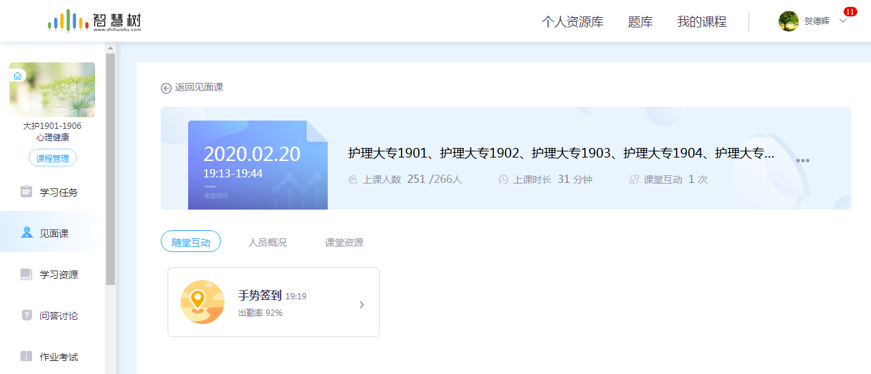Screen dimensions: 871x374
Task: Click the 1 次 interaction count
Action: 698,179
